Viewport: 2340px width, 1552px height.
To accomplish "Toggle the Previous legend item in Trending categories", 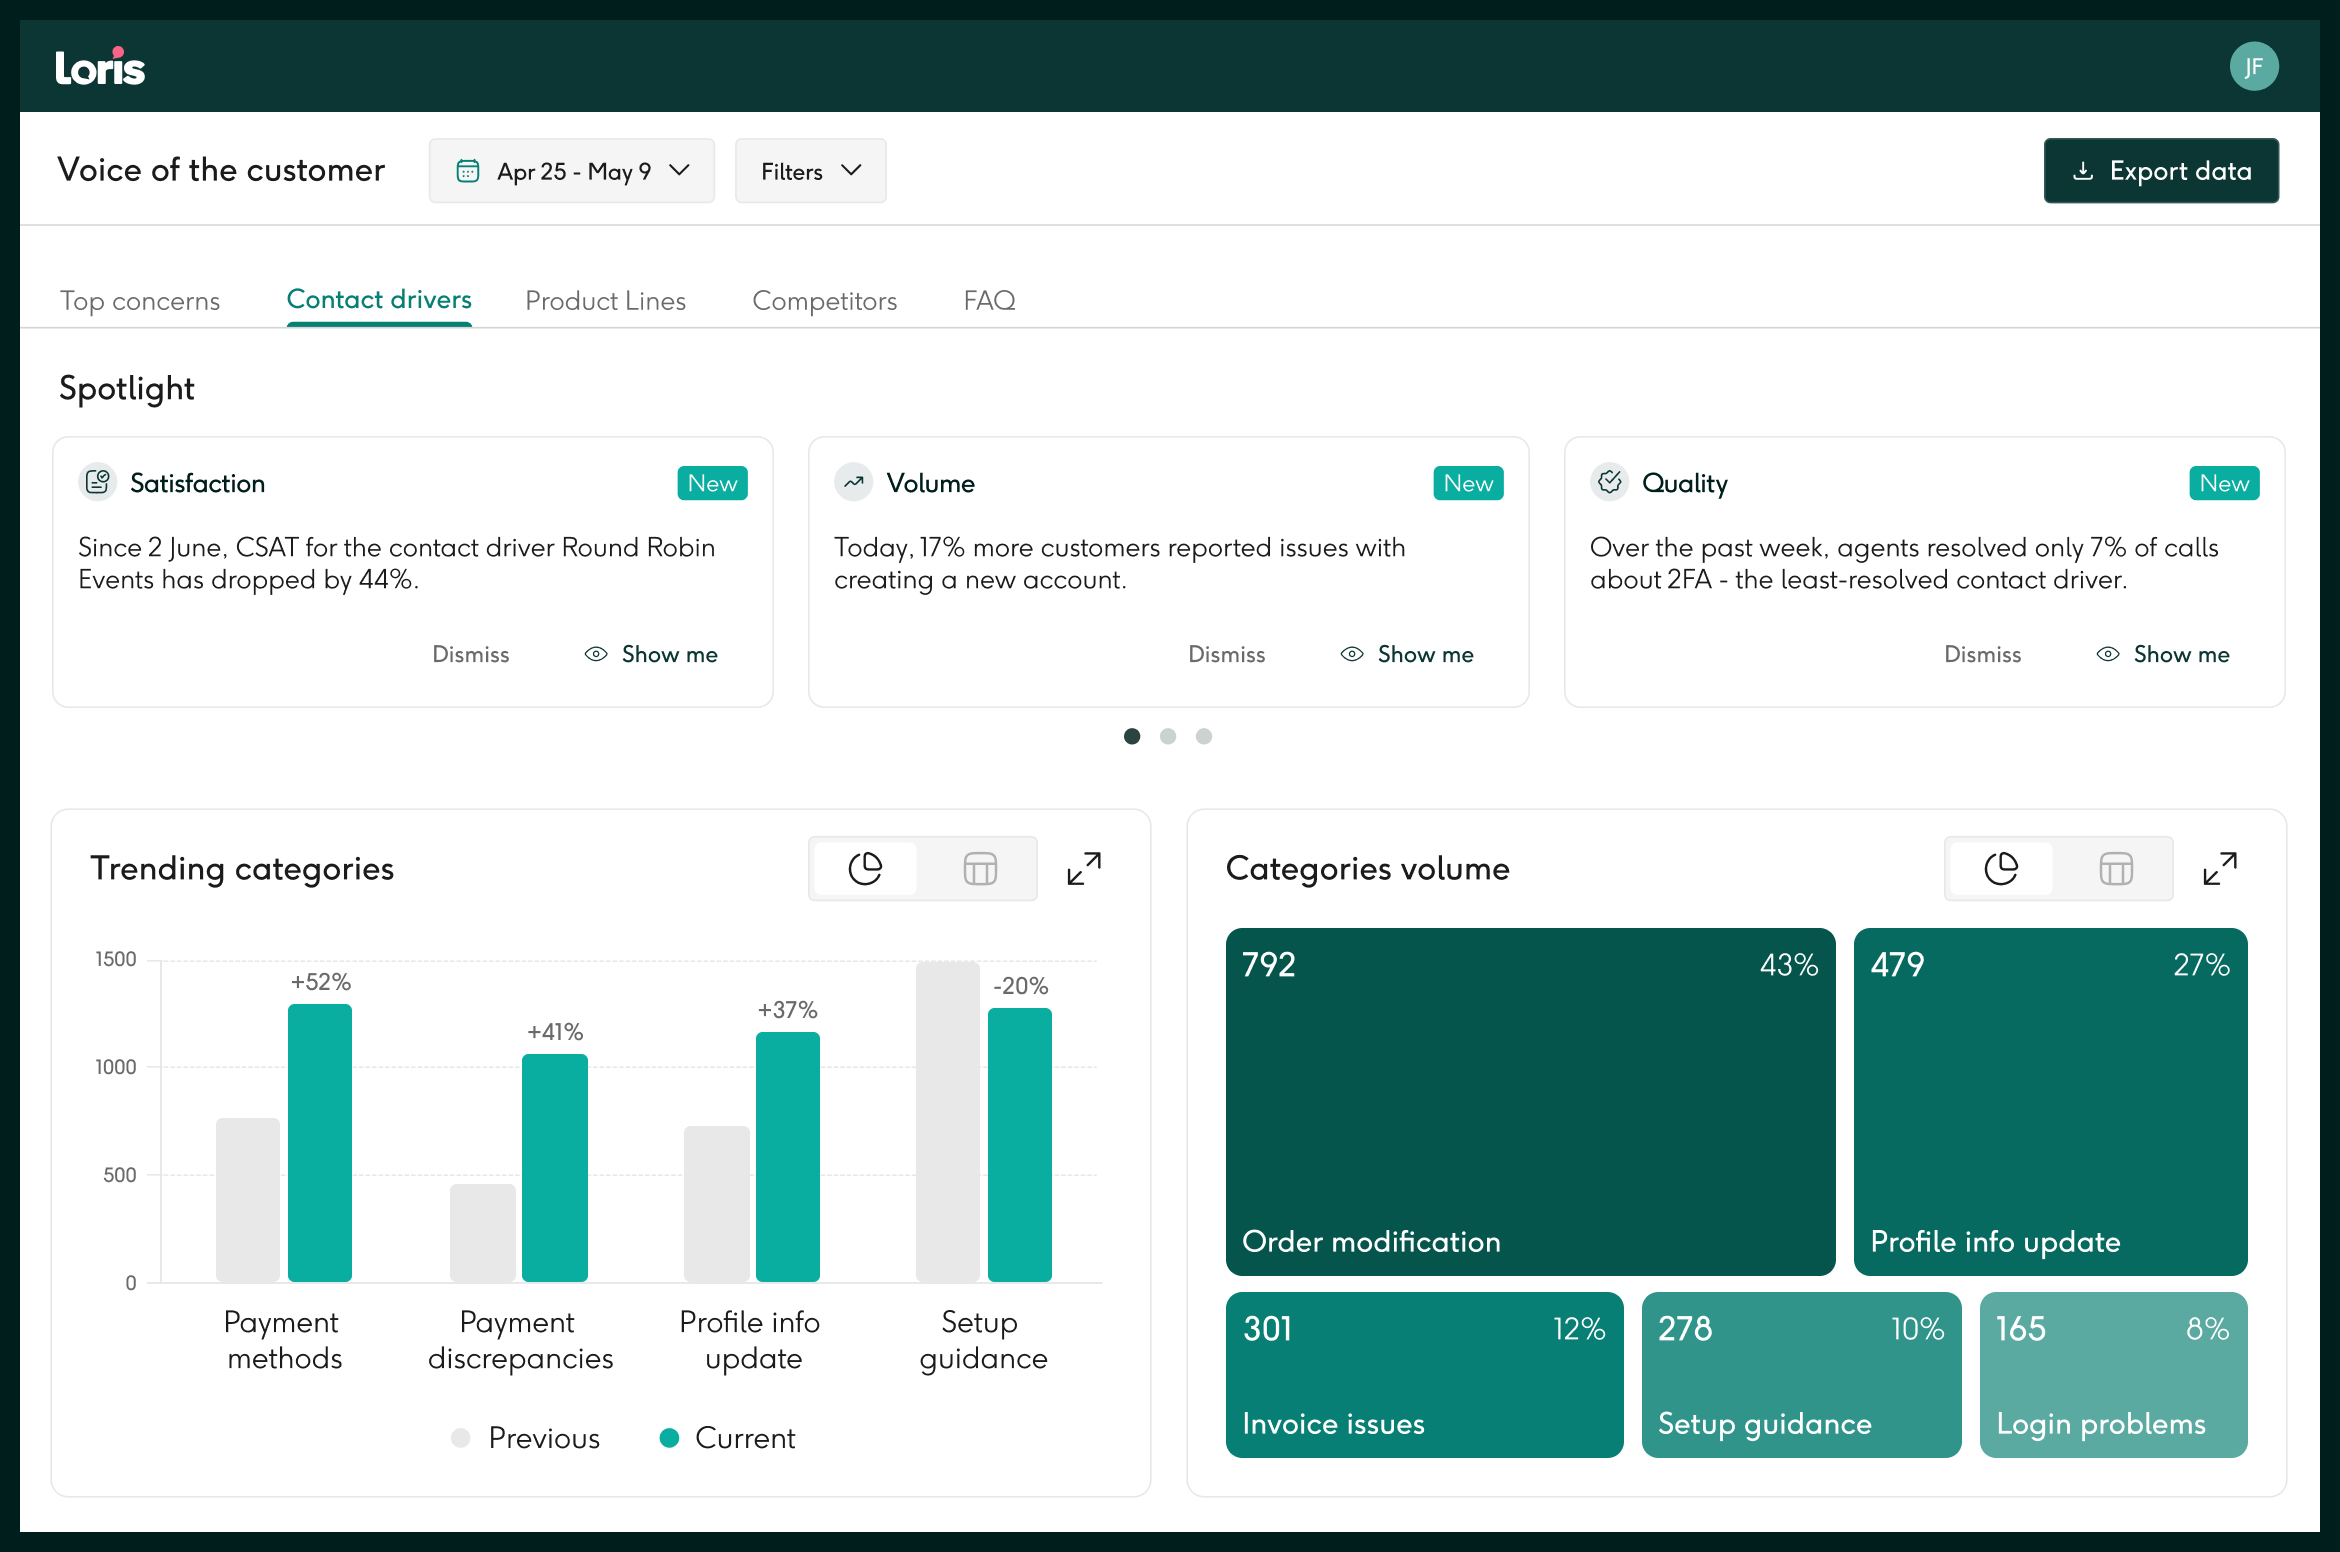I will (x=525, y=1438).
